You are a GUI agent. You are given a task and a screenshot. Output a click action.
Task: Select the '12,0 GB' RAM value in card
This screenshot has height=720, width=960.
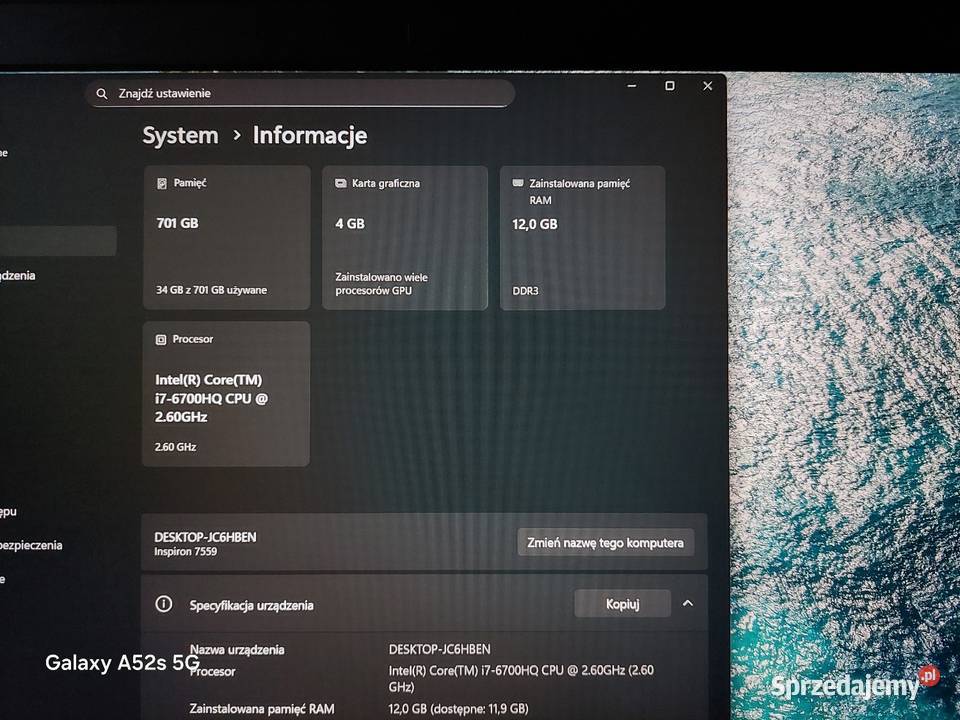pyautogui.click(x=534, y=225)
